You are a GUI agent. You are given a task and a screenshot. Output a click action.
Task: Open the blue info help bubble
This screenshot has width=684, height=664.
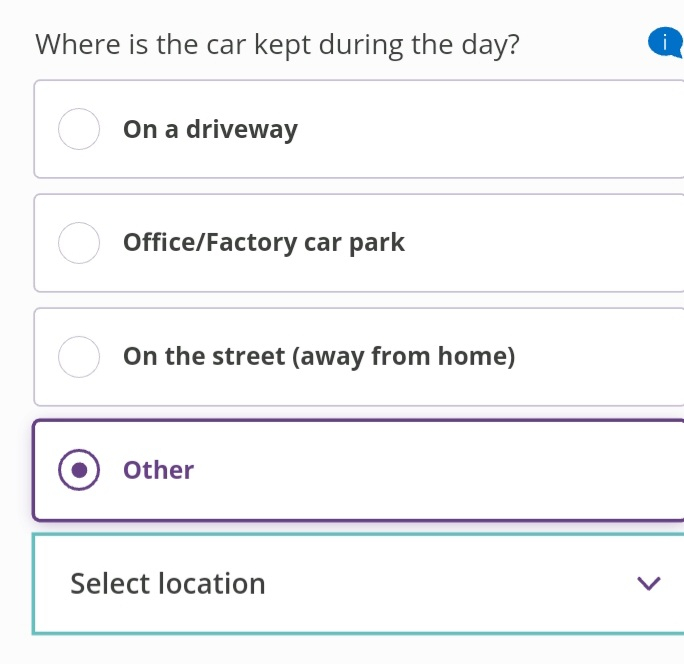coord(666,43)
